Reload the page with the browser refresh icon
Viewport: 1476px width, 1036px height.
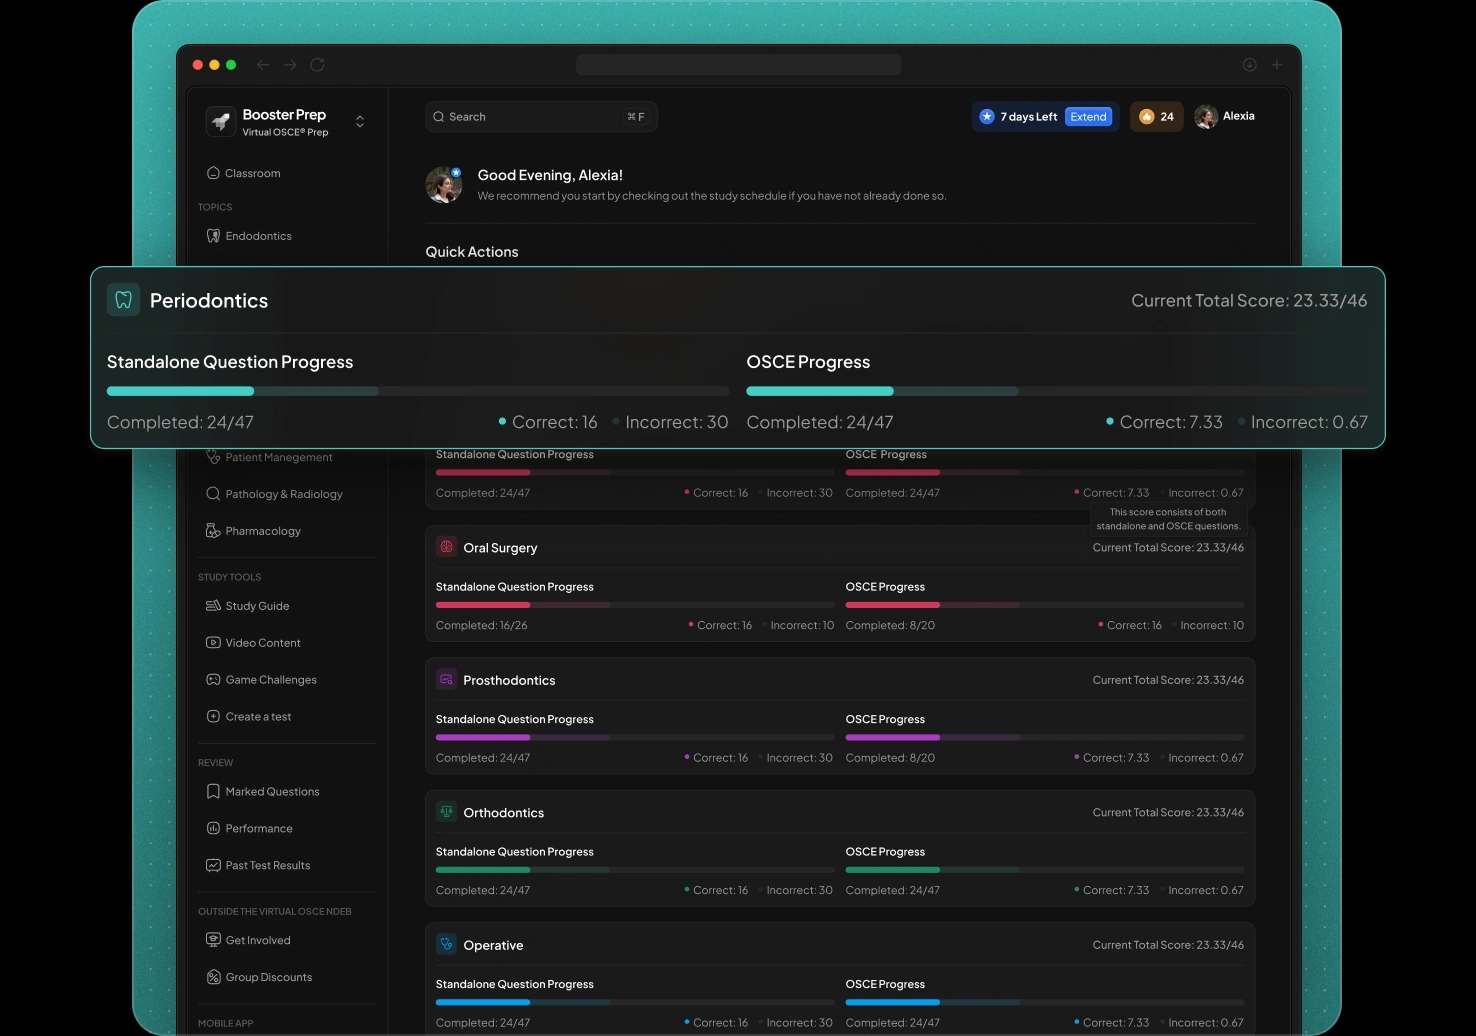coord(317,65)
